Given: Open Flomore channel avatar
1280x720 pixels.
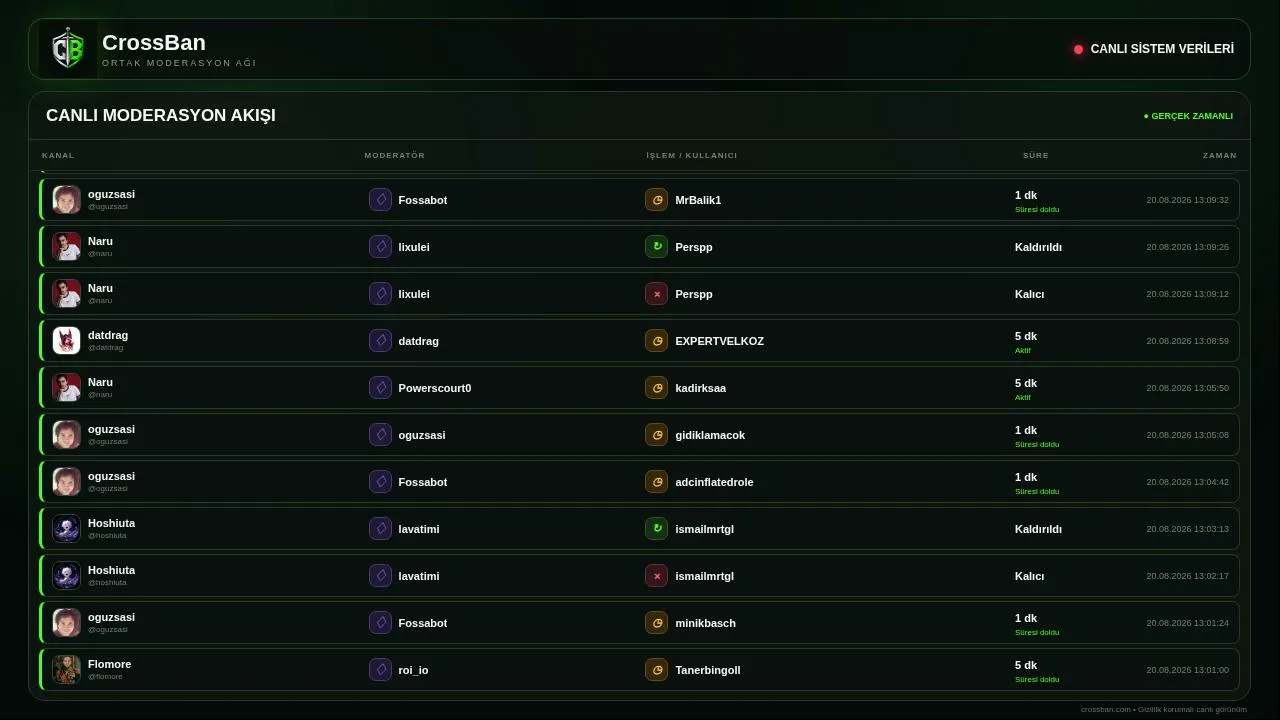Looking at the screenshot, I should click(67, 670).
